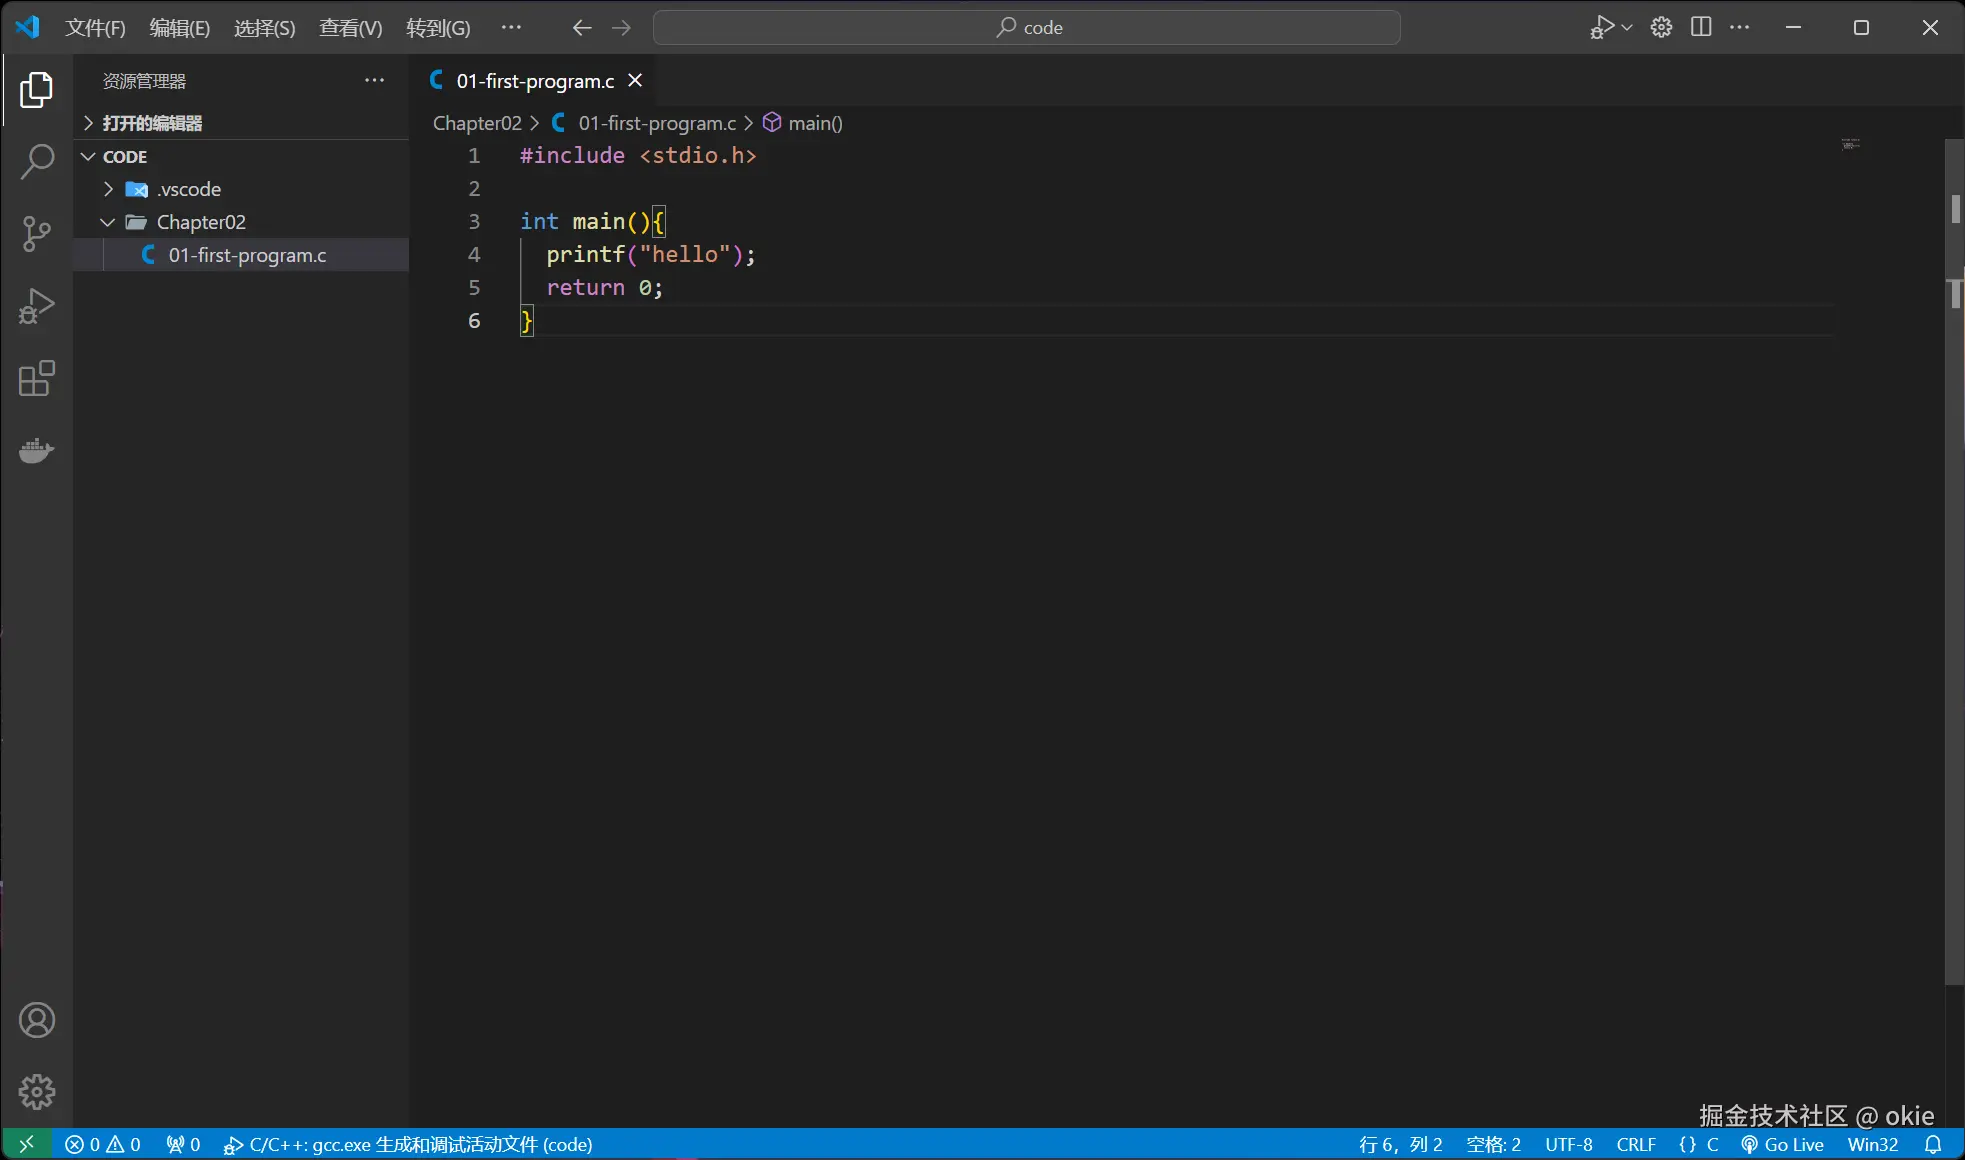
Task: Open the Source Control view
Action: (x=37, y=234)
